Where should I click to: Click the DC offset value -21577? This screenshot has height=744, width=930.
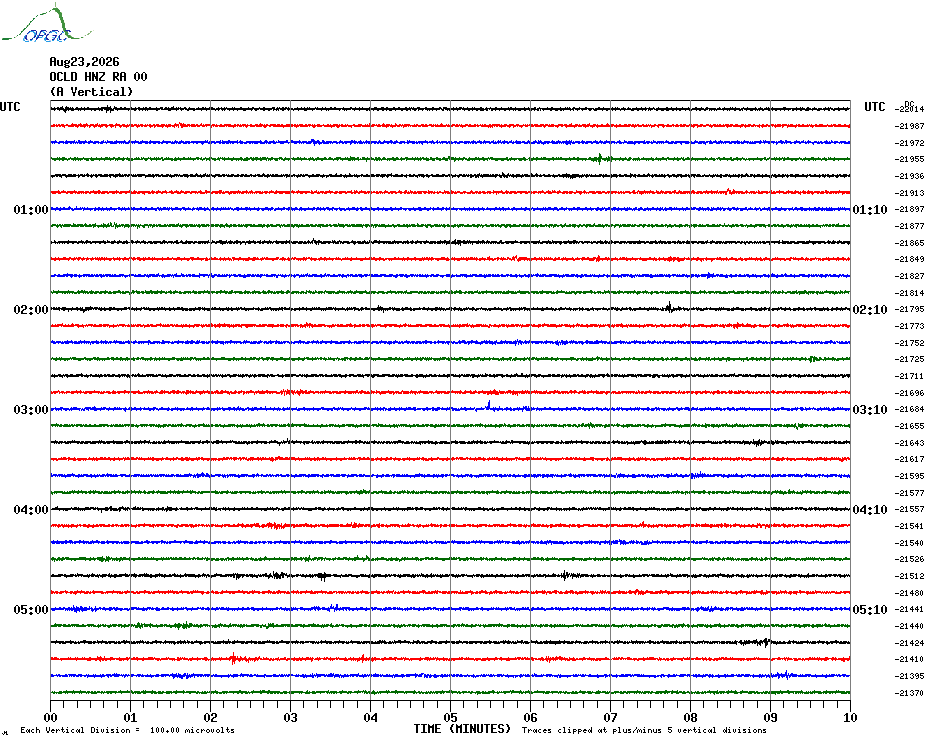(909, 493)
